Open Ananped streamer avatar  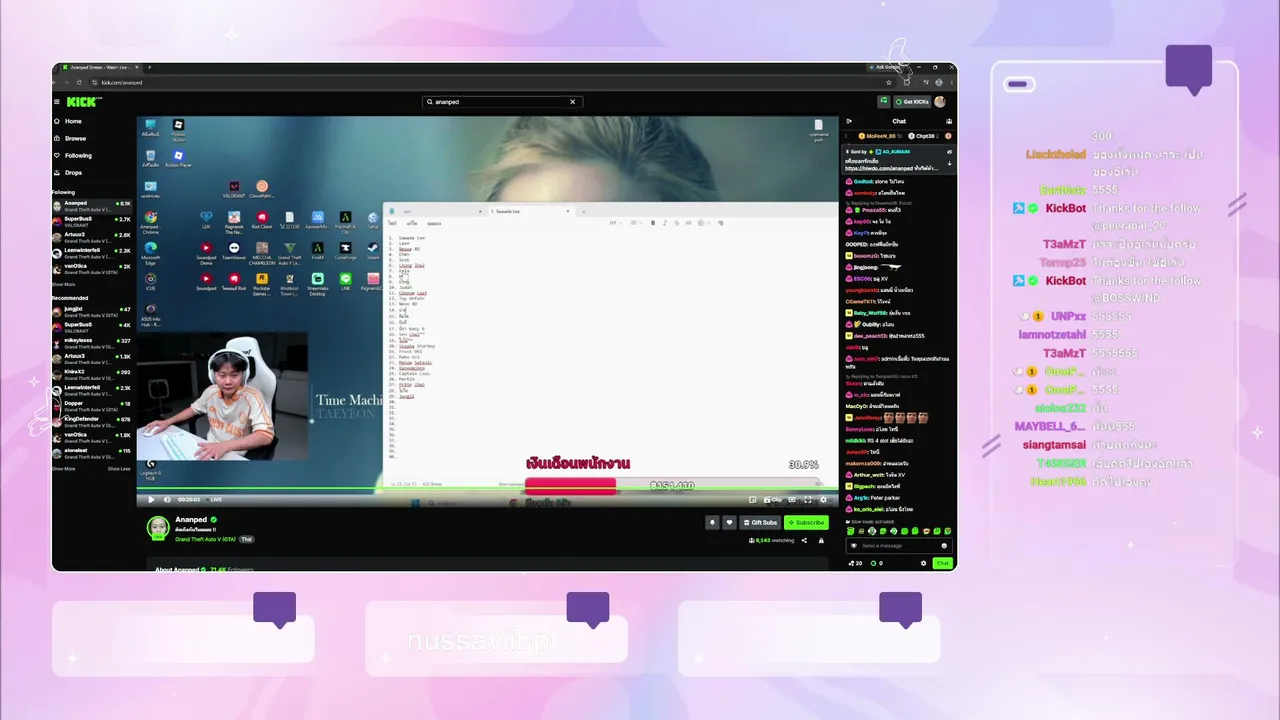click(158, 528)
